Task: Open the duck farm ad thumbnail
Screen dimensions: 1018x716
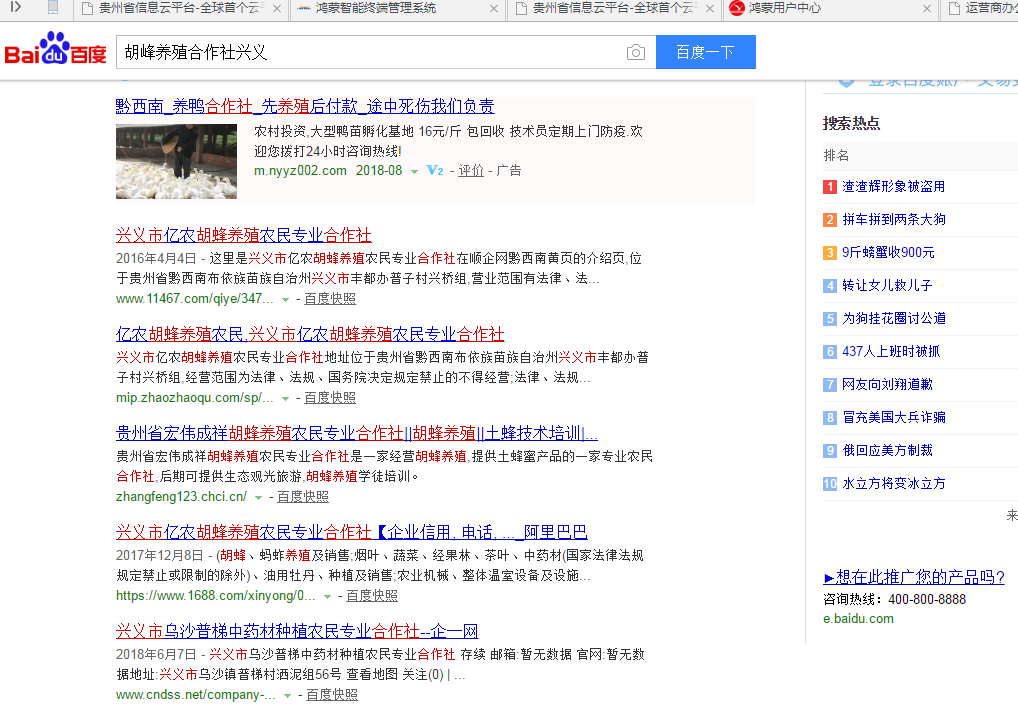Action: [176, 161]
